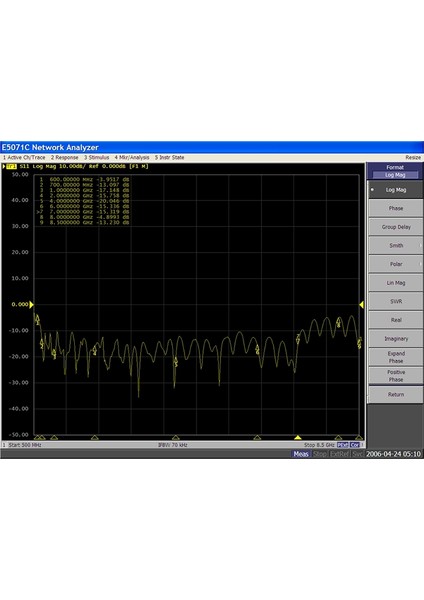Image resolution: width=424 pixels, height=600 pixels.
Task: Click the Stop status indicator
Action: [320, 454]
